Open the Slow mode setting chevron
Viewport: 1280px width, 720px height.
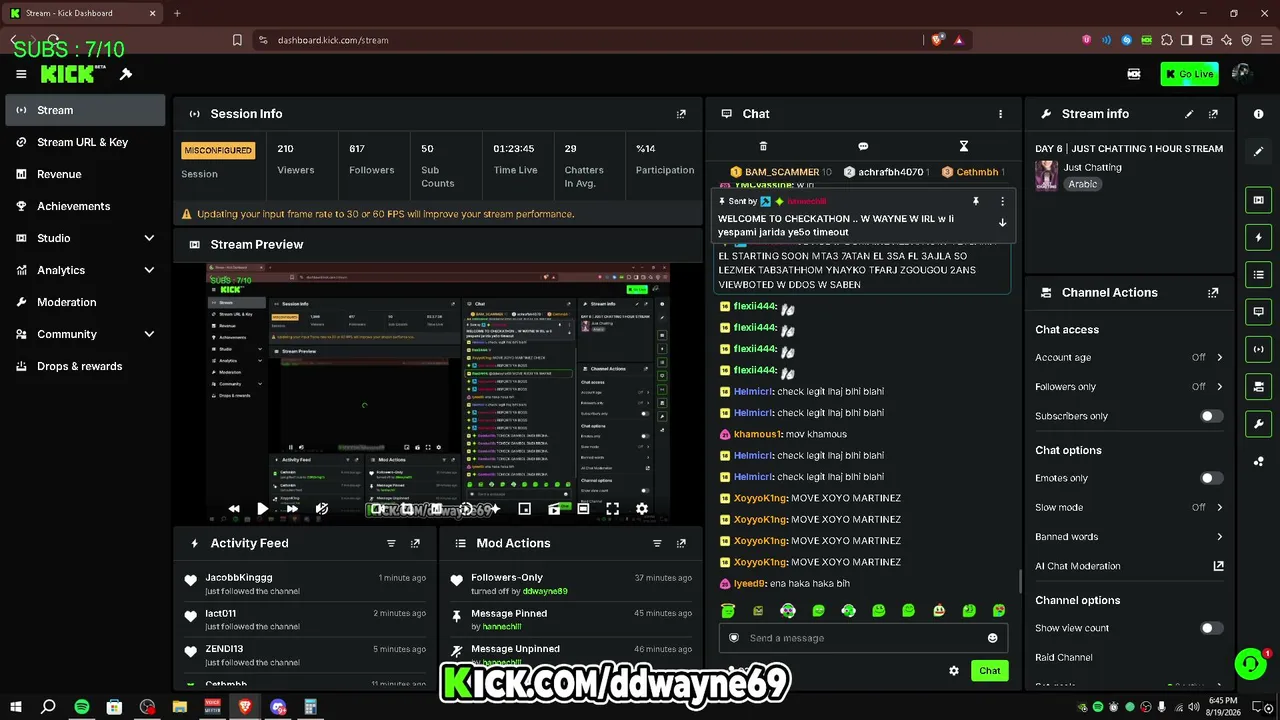tap(1219, 507)
